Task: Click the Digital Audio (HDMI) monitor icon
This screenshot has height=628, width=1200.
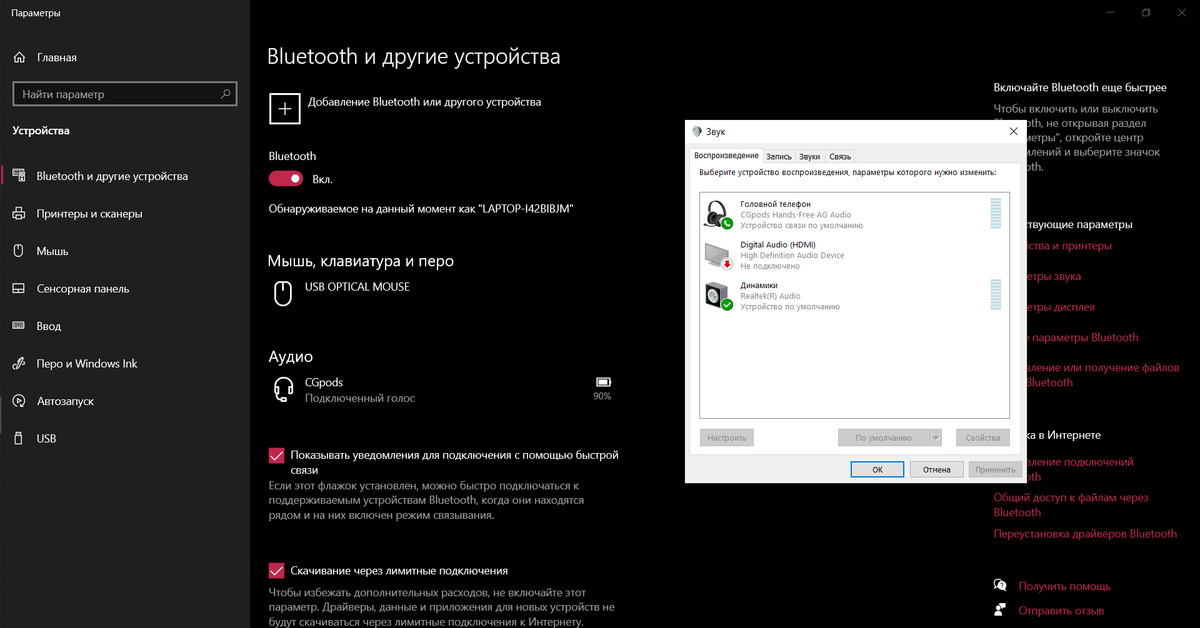Action: 718,255
